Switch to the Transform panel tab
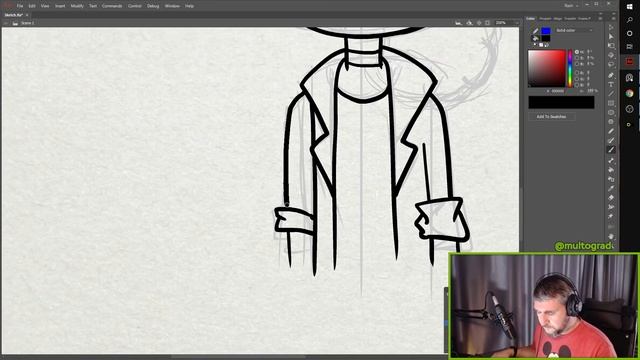Image resolution: width=640 pixels, height=360 pixels. 570,18
